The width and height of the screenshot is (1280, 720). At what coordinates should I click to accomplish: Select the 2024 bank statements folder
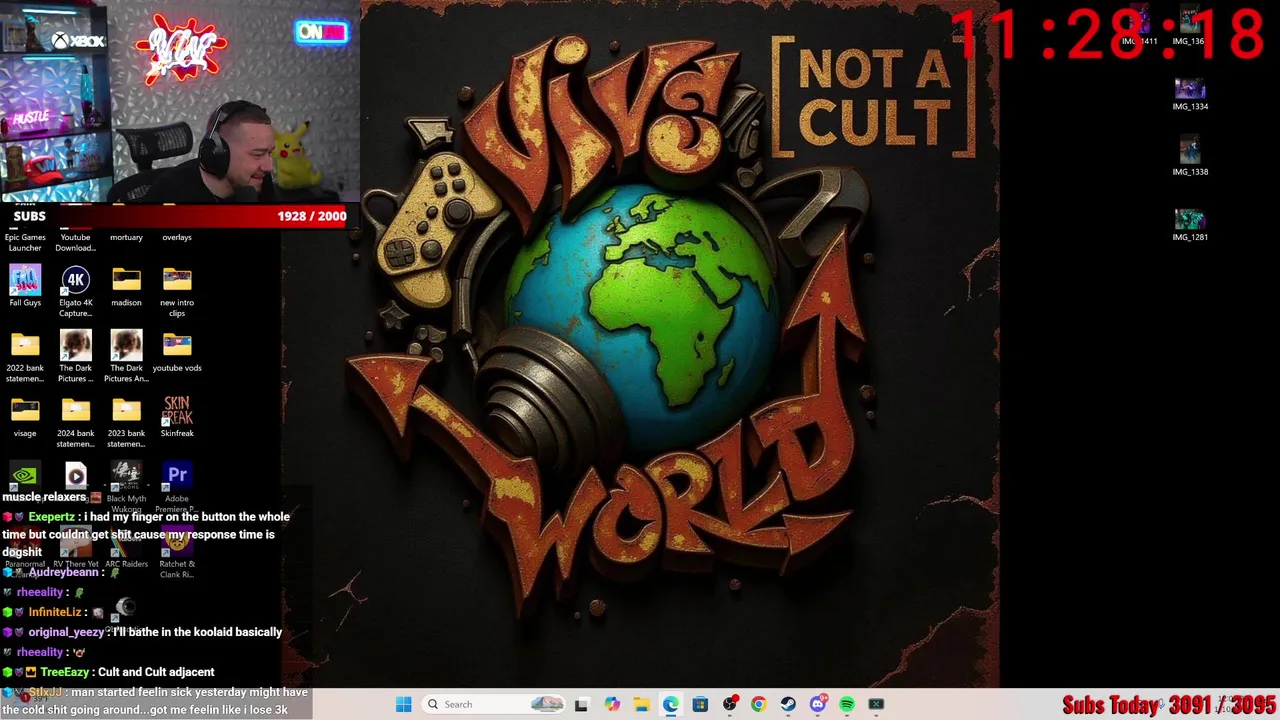click(76, 423)
